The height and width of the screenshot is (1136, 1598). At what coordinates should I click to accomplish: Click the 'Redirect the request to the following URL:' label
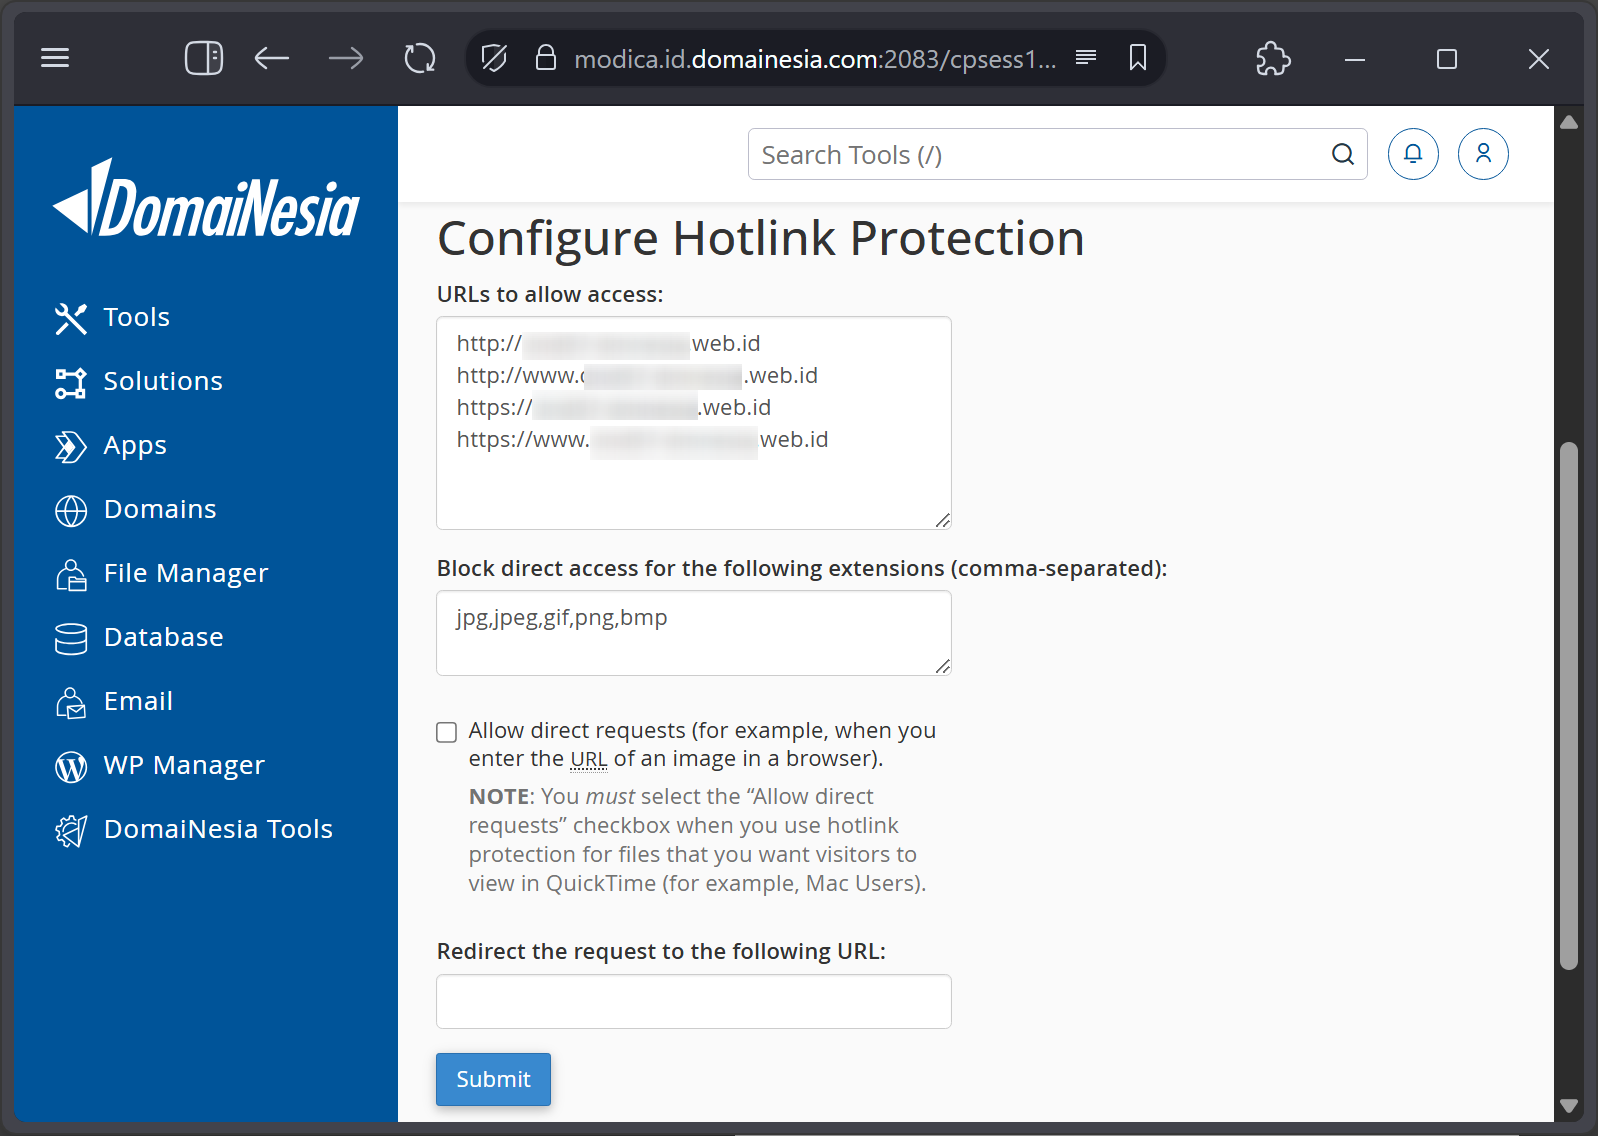point(661,951)
